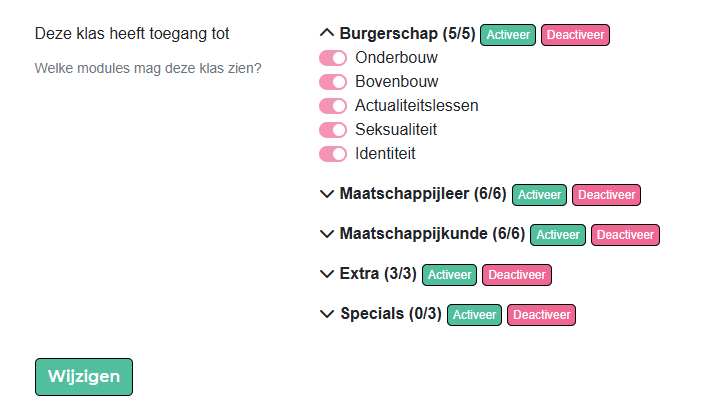Toggle the Onderbouw switch off
This screenshot has height=405, width=714.
click(333, 58)
